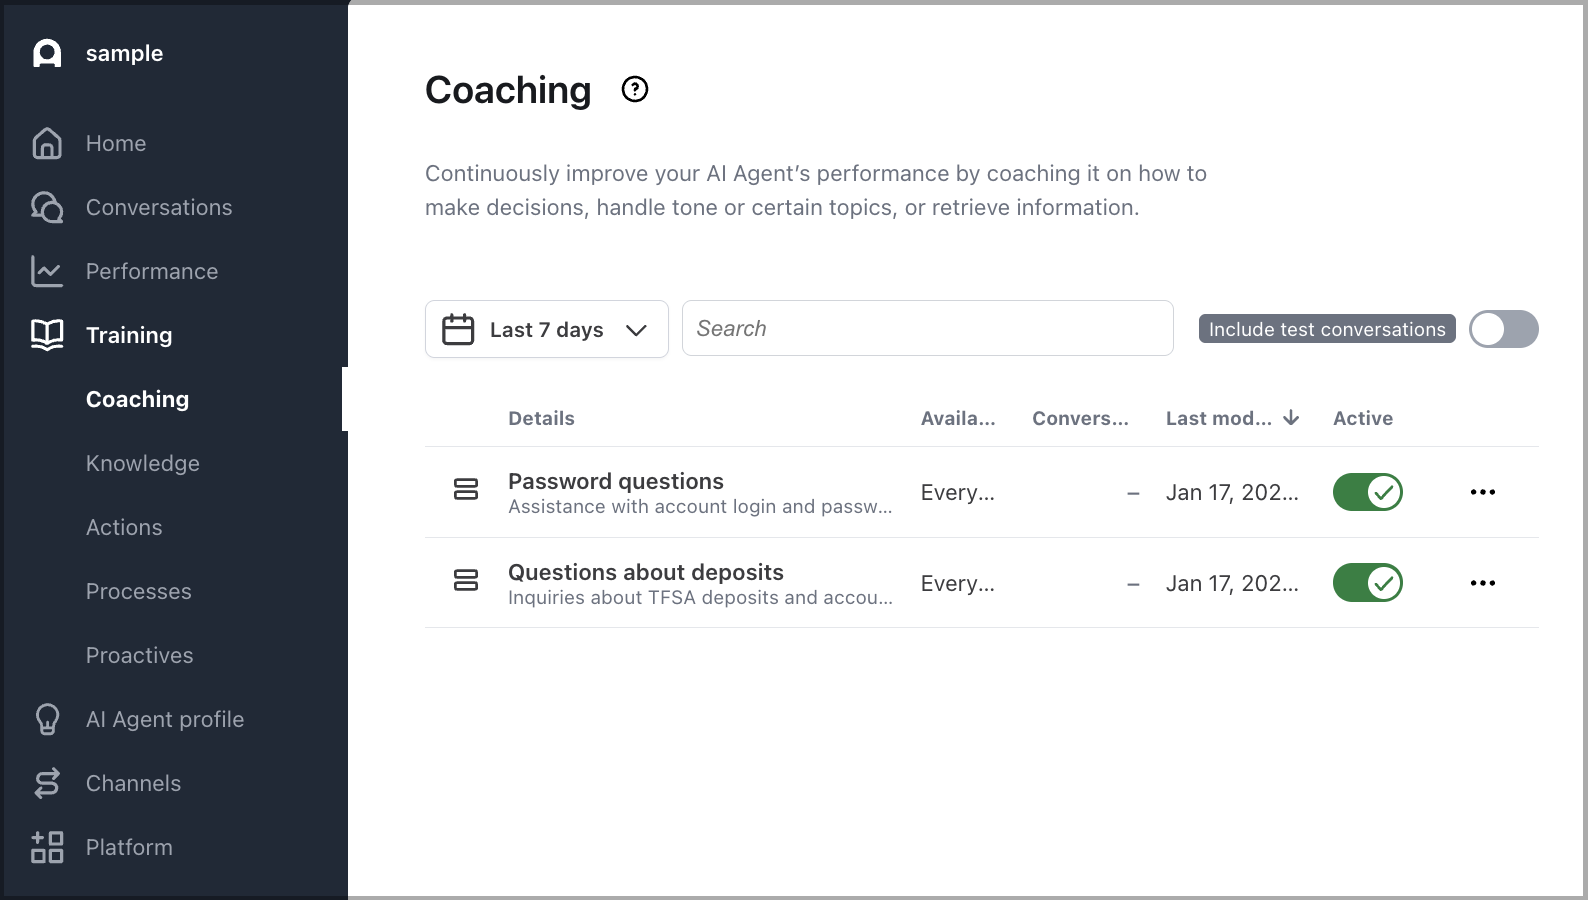Screen dimensions: 1588x900
Task: Turn off Active toggle for Questions about deposits
Action: click(1367, 583)
